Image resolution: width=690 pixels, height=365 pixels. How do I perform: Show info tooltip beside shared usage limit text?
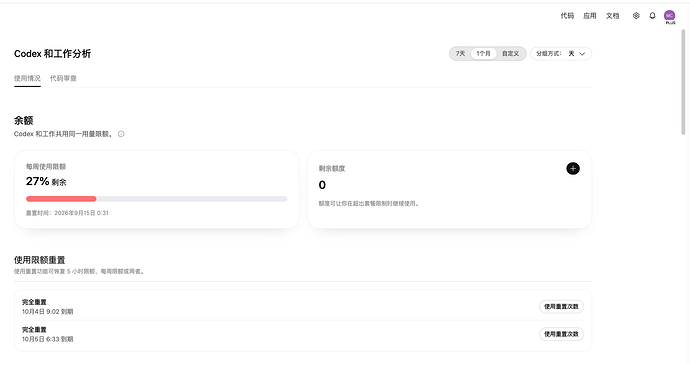pyautogui.click(x=121, y=134)
